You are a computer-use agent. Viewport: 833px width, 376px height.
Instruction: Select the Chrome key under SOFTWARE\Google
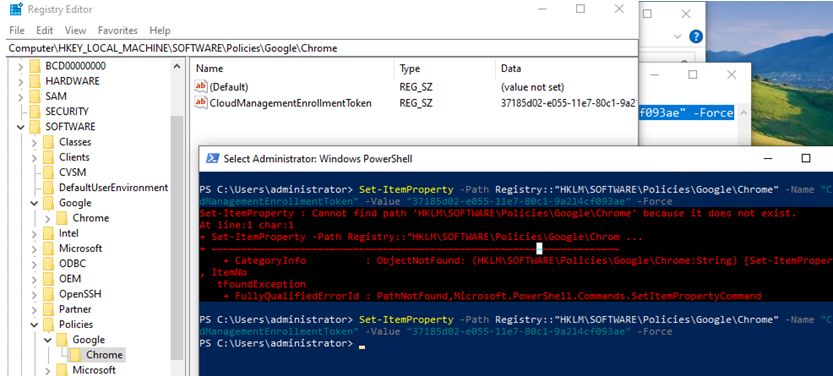[x=91, y=218]
